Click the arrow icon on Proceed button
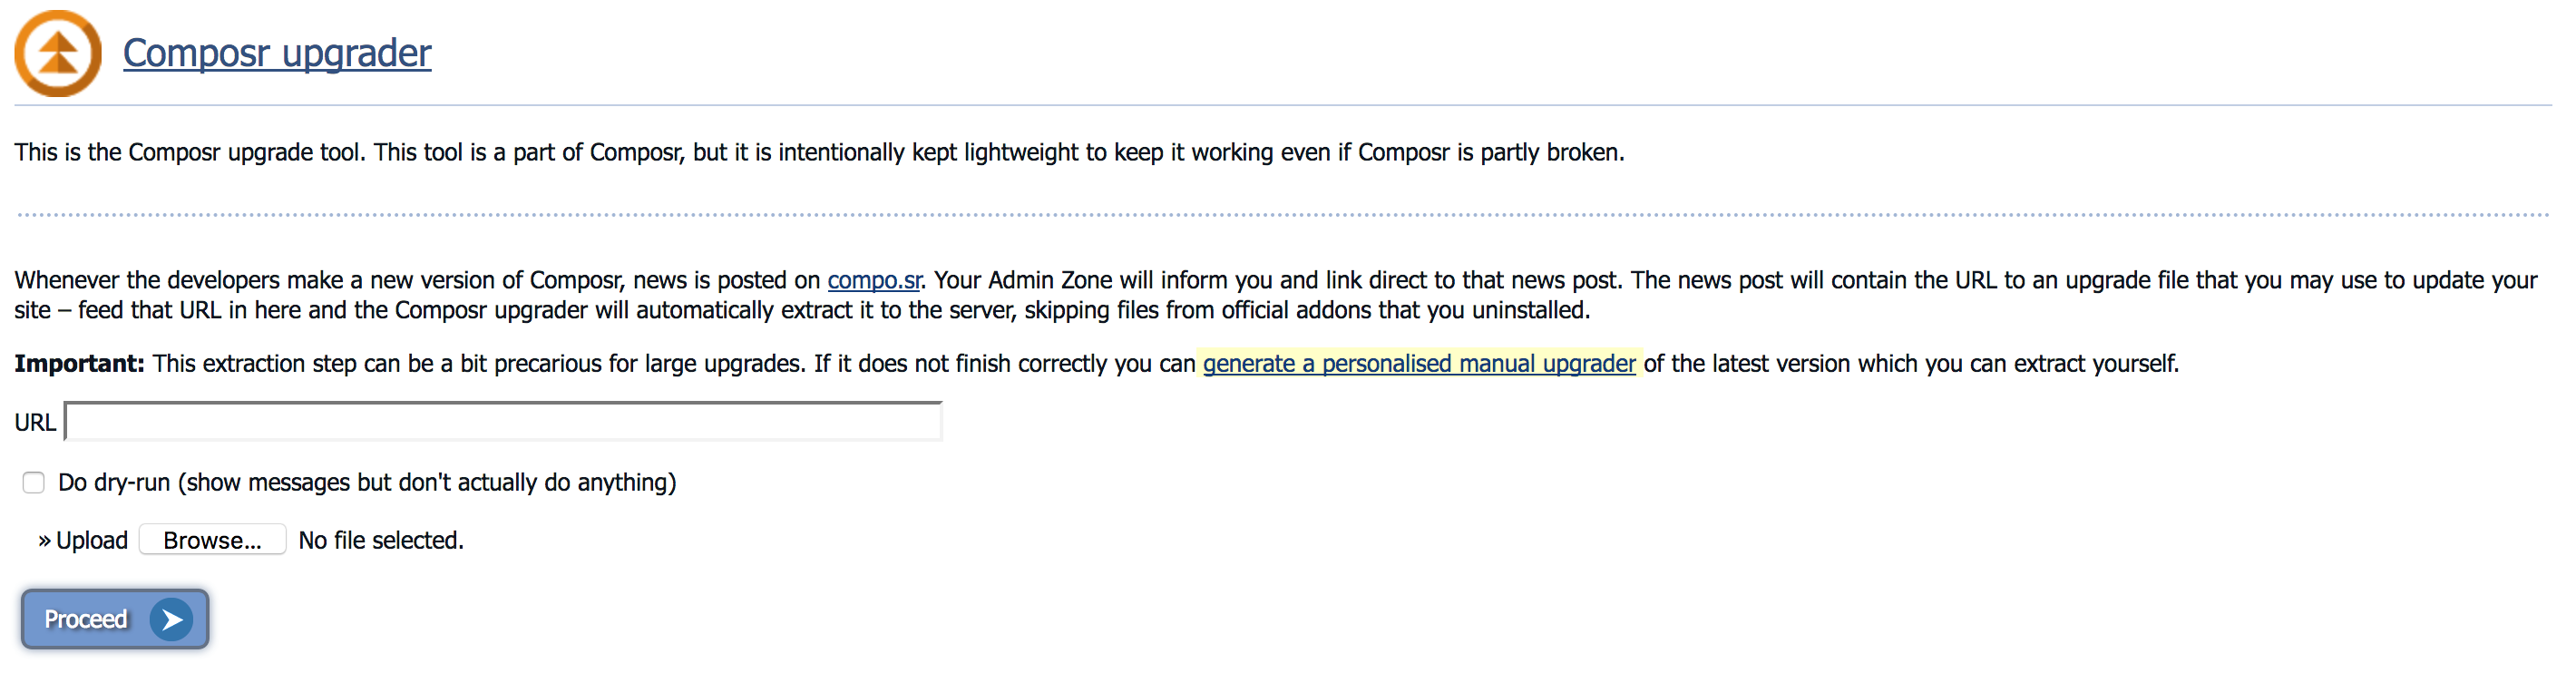 [172, 620]
